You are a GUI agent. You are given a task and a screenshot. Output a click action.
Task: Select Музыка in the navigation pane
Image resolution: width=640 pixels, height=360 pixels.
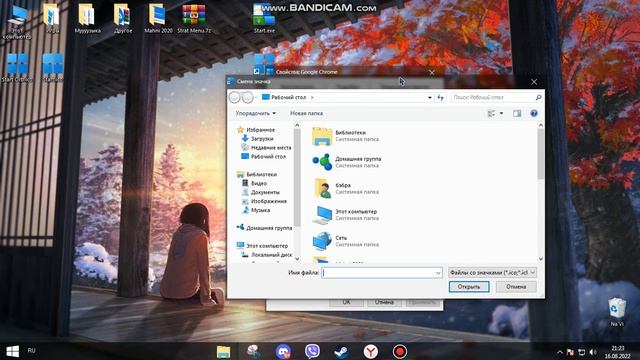coord(256,210)
